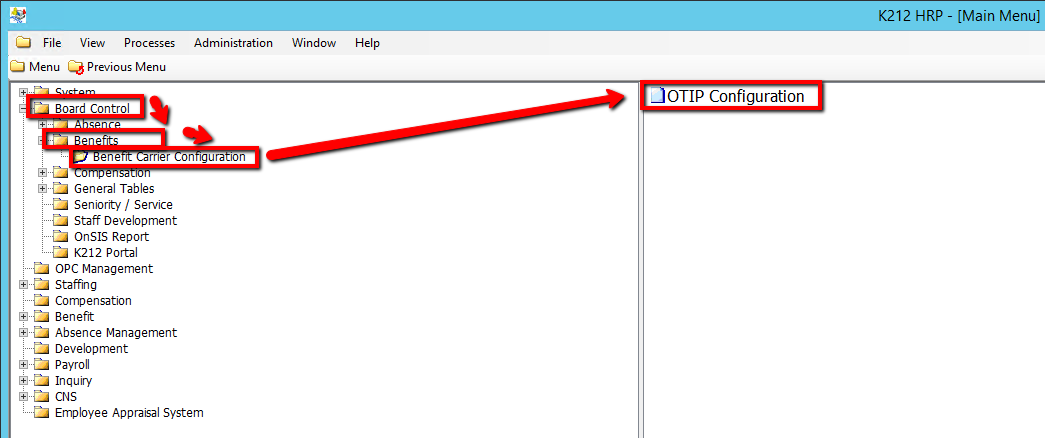
Task: Click the OnSIS Report folder icon
Action: [x=60, y=237]
